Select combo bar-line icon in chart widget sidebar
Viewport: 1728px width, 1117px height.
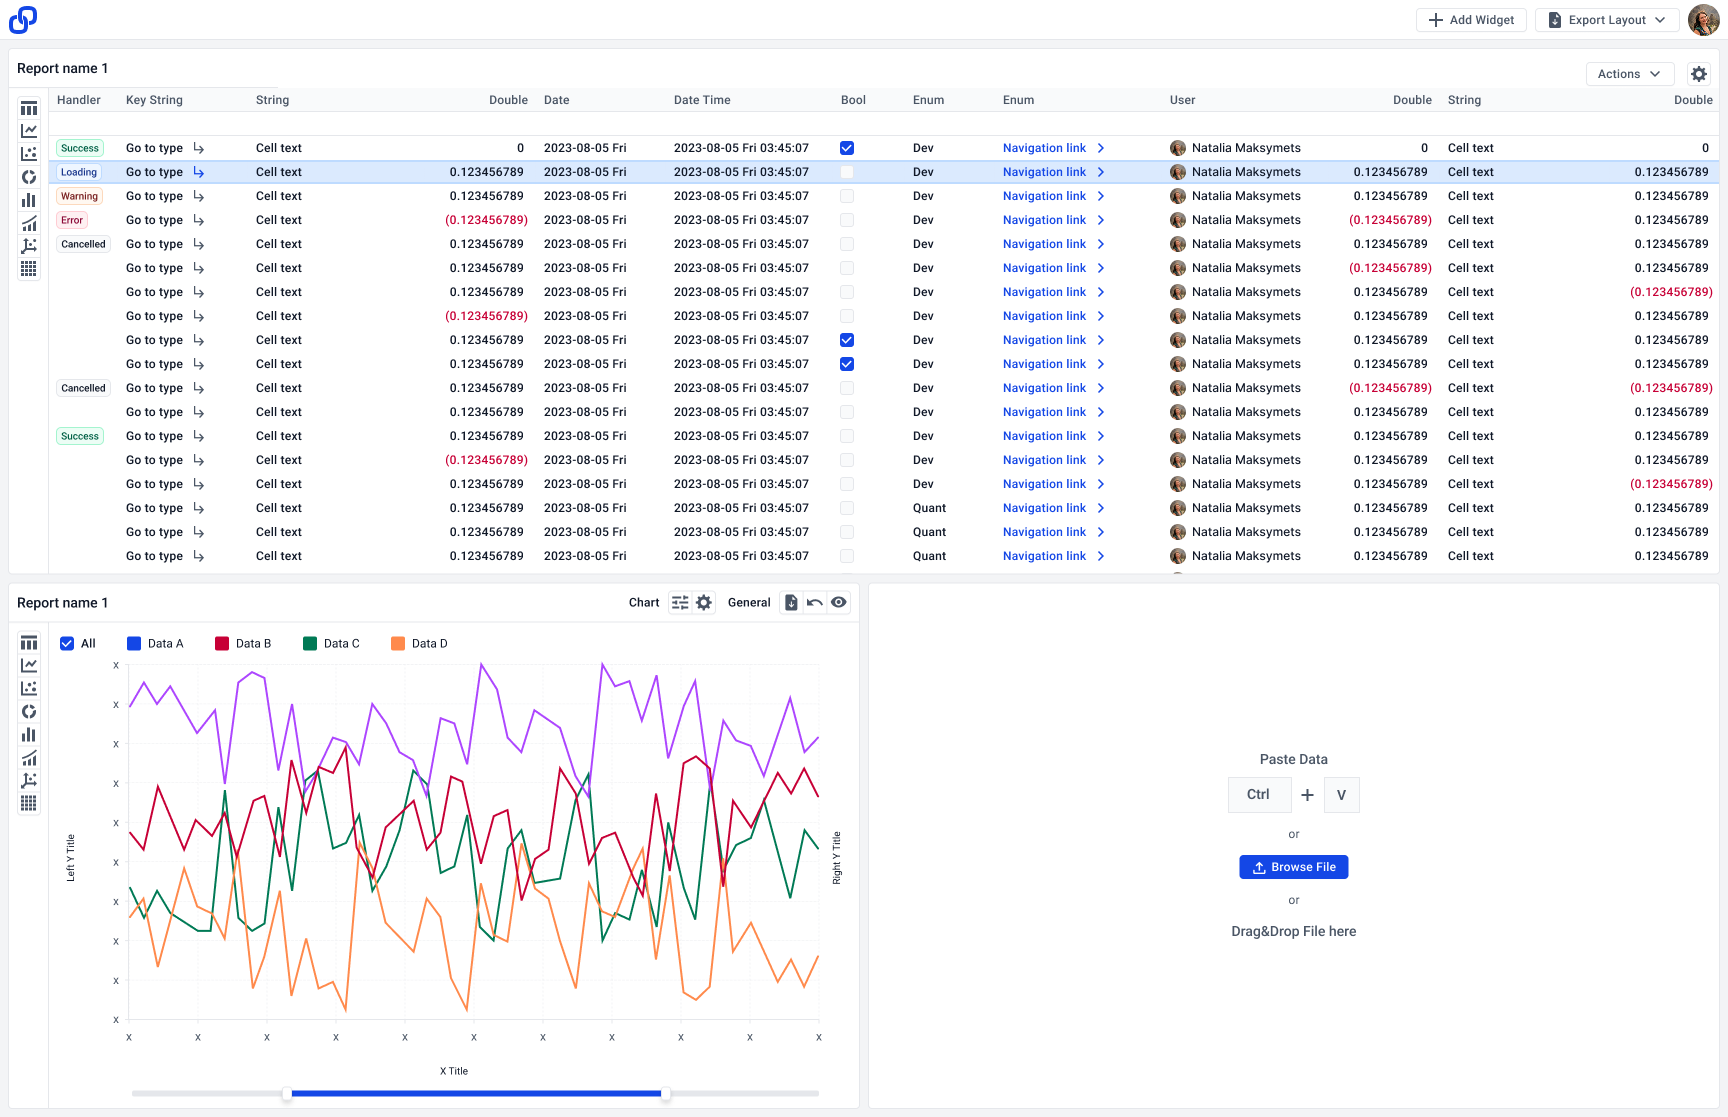29,758
